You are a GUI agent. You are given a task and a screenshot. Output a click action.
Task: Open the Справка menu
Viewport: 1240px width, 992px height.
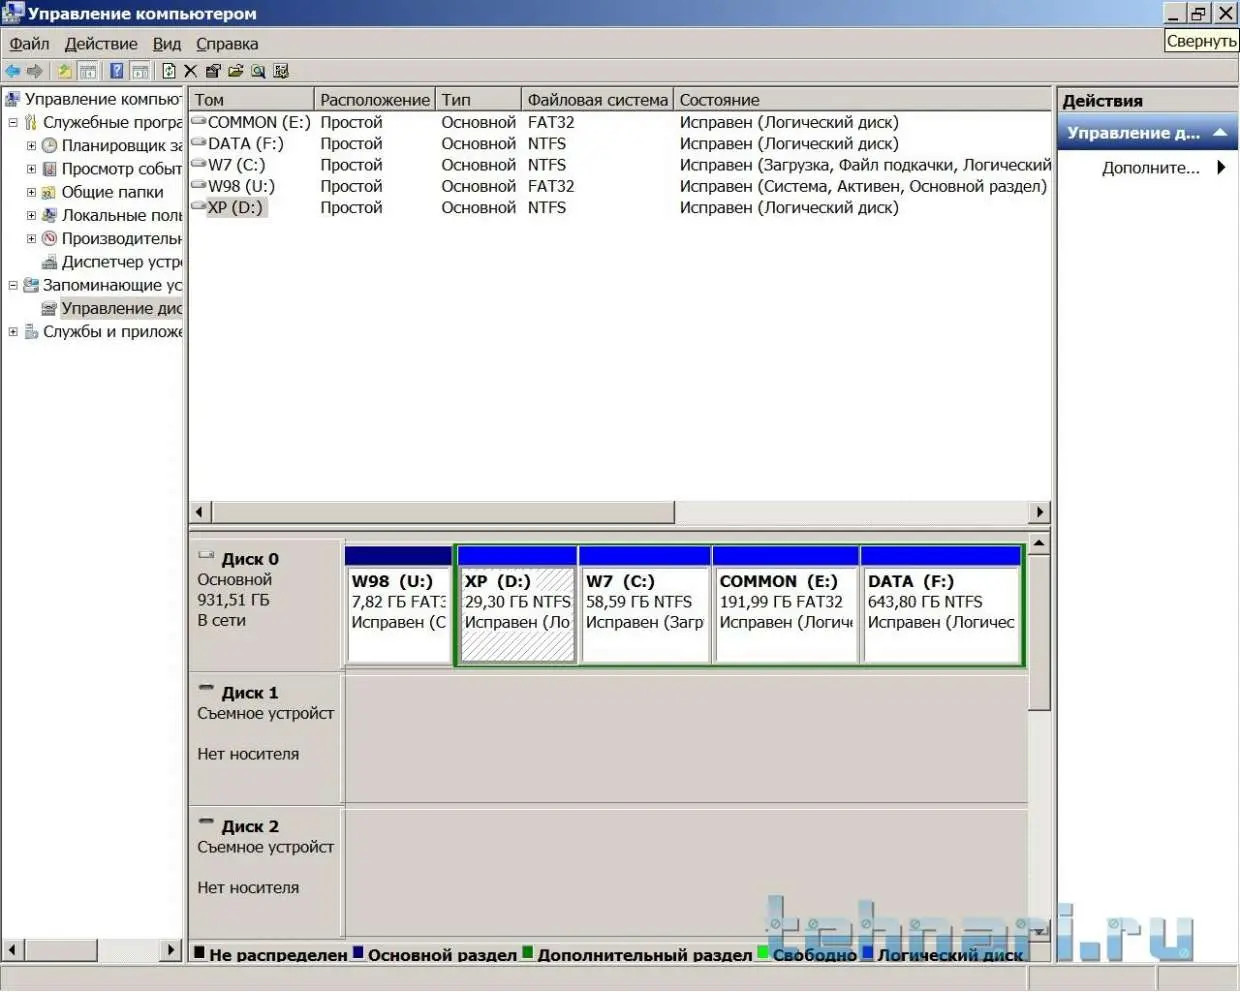[x=227, y=44]
